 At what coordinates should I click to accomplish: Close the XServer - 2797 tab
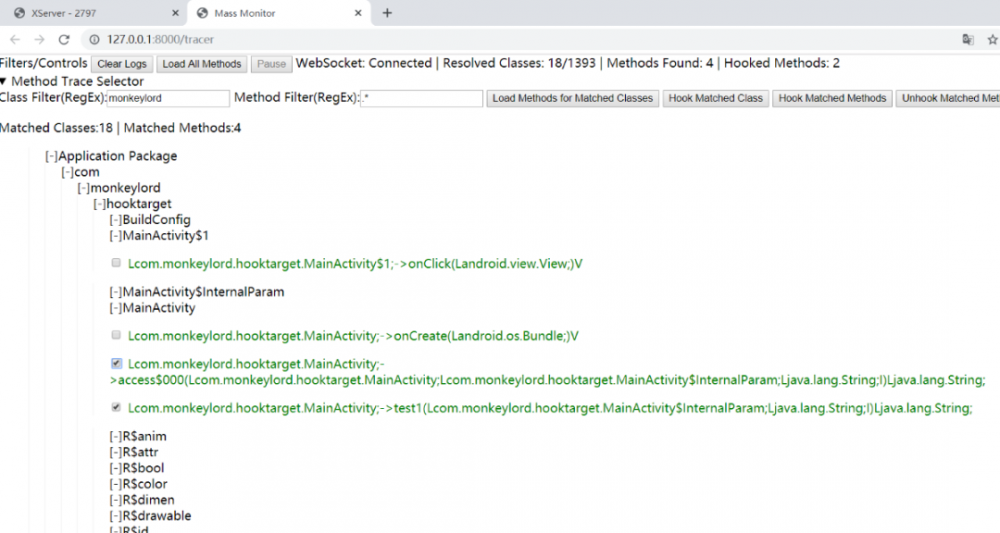coord(175,13)
